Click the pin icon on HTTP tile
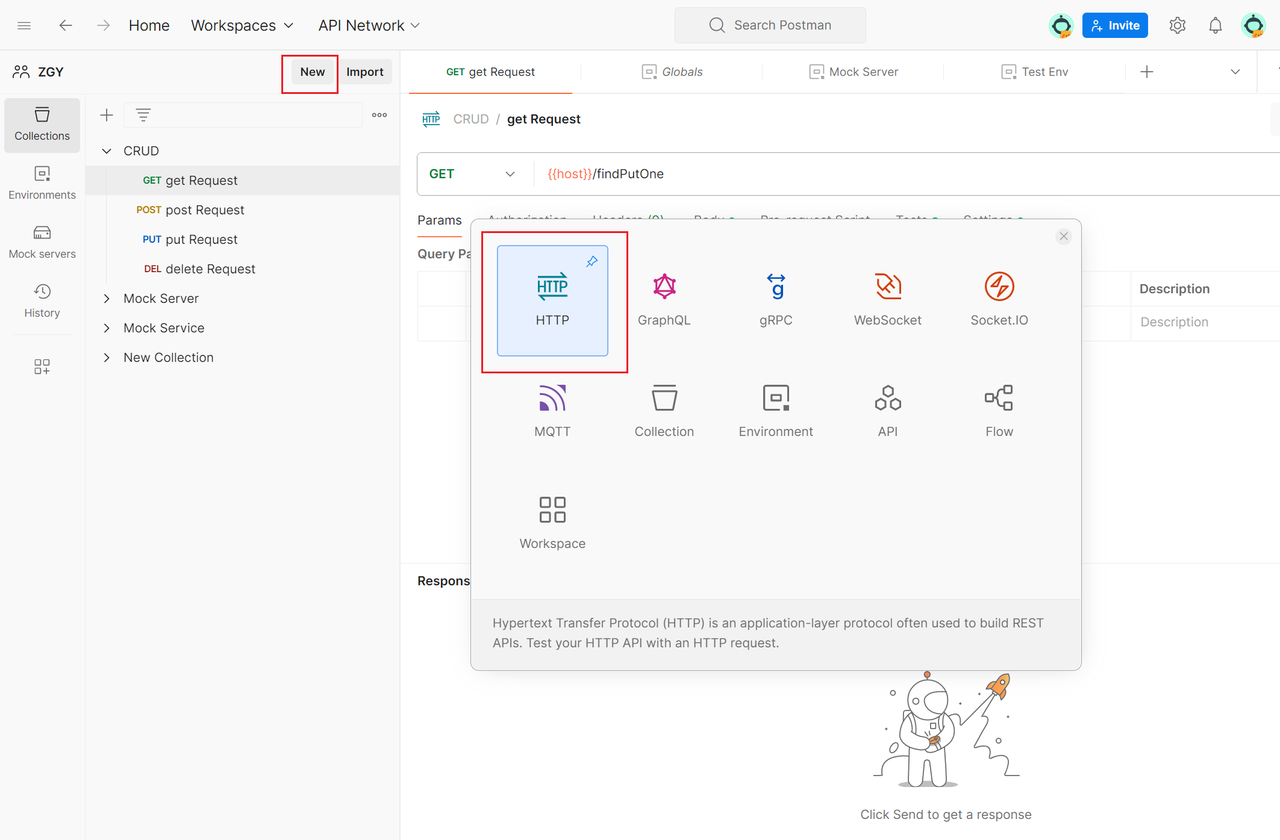Image resolution: width=1280 pixels, height=840 pixels. click(592, 261)
